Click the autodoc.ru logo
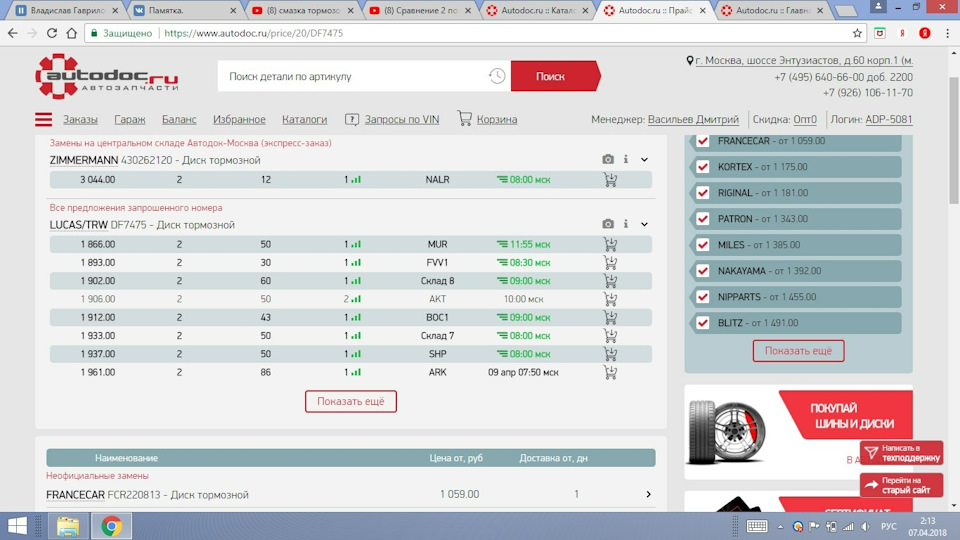The image size is (960, 540). tap(107, 77)
